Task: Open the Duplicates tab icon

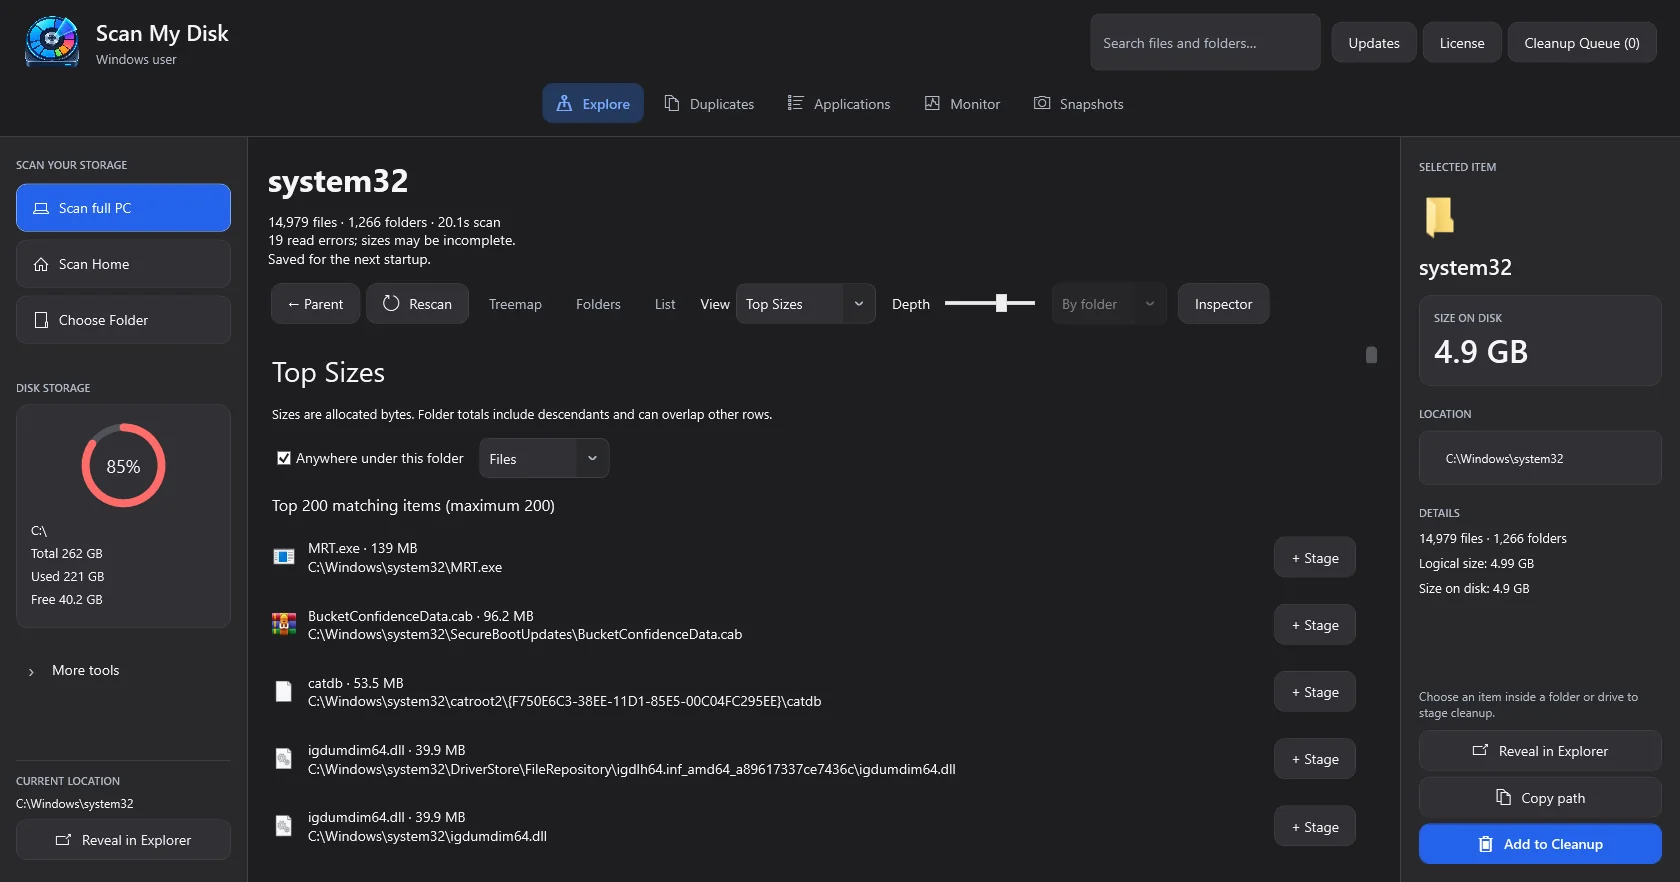Action: 672,103
